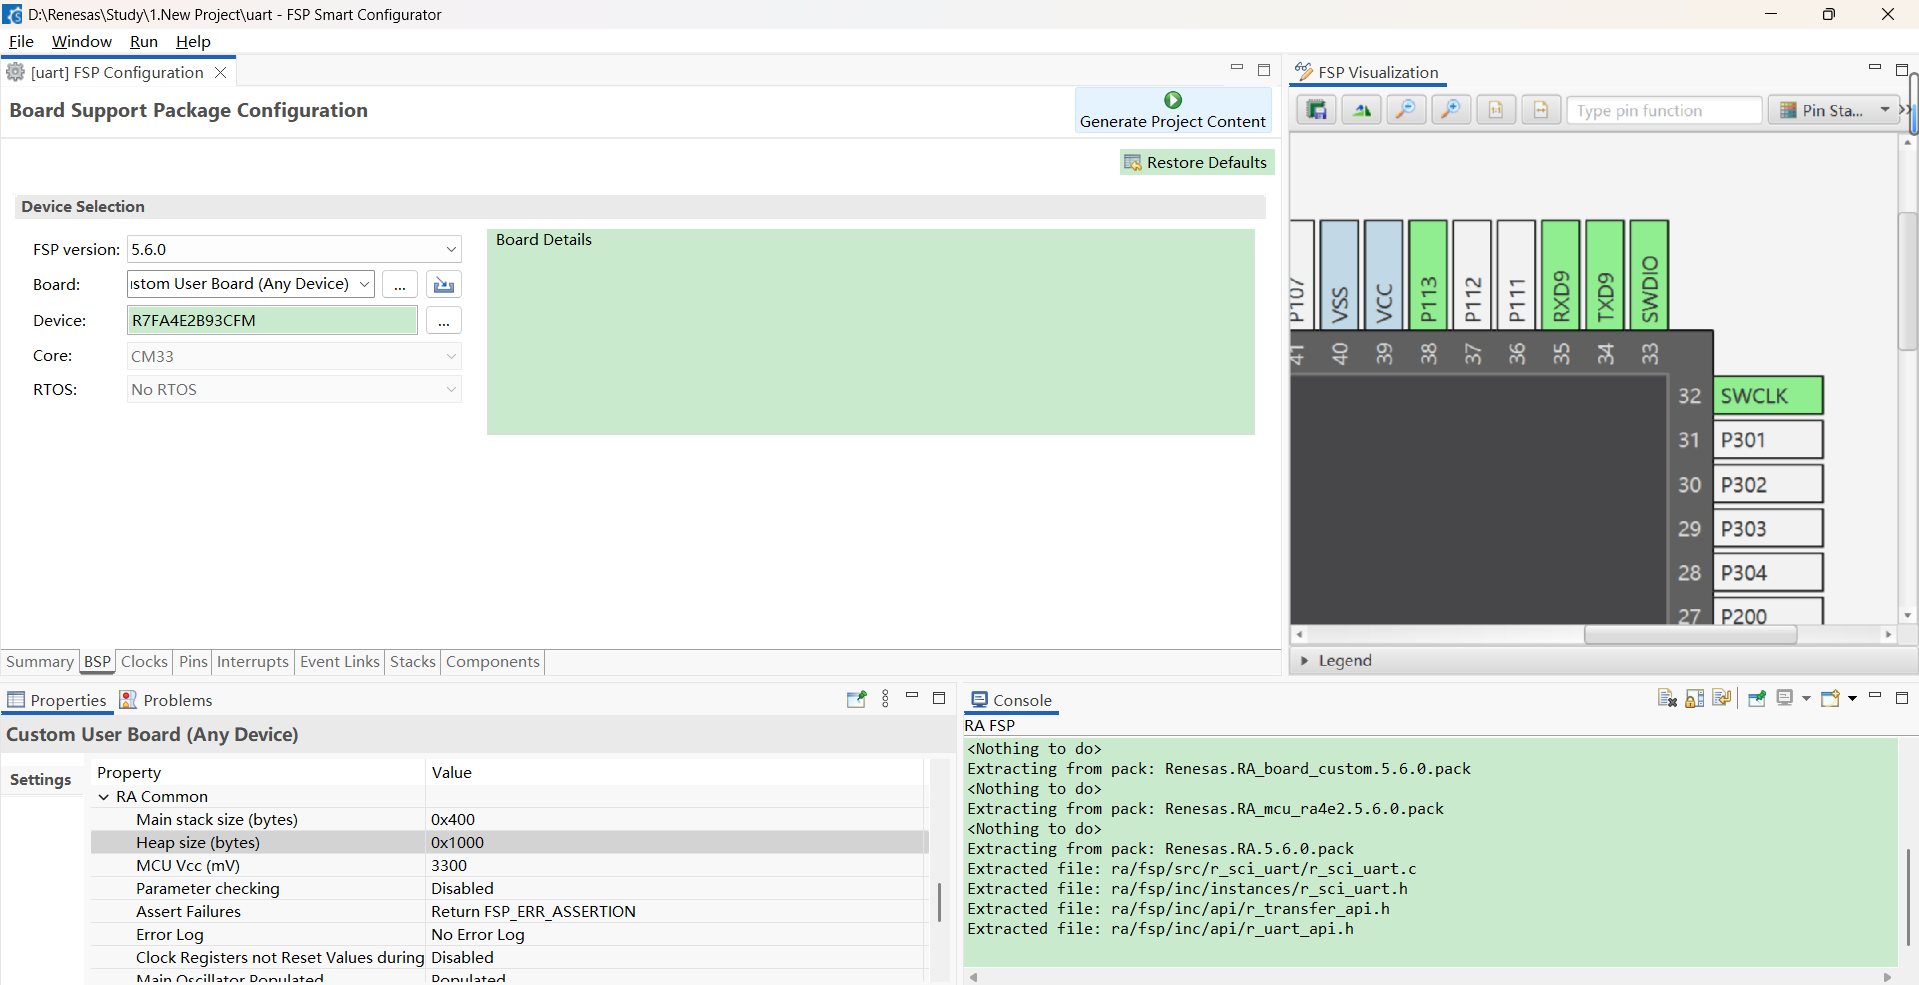Open the FSP version dropdown
The height and width of the screenshot is (985, 1919).
[450, 250]
